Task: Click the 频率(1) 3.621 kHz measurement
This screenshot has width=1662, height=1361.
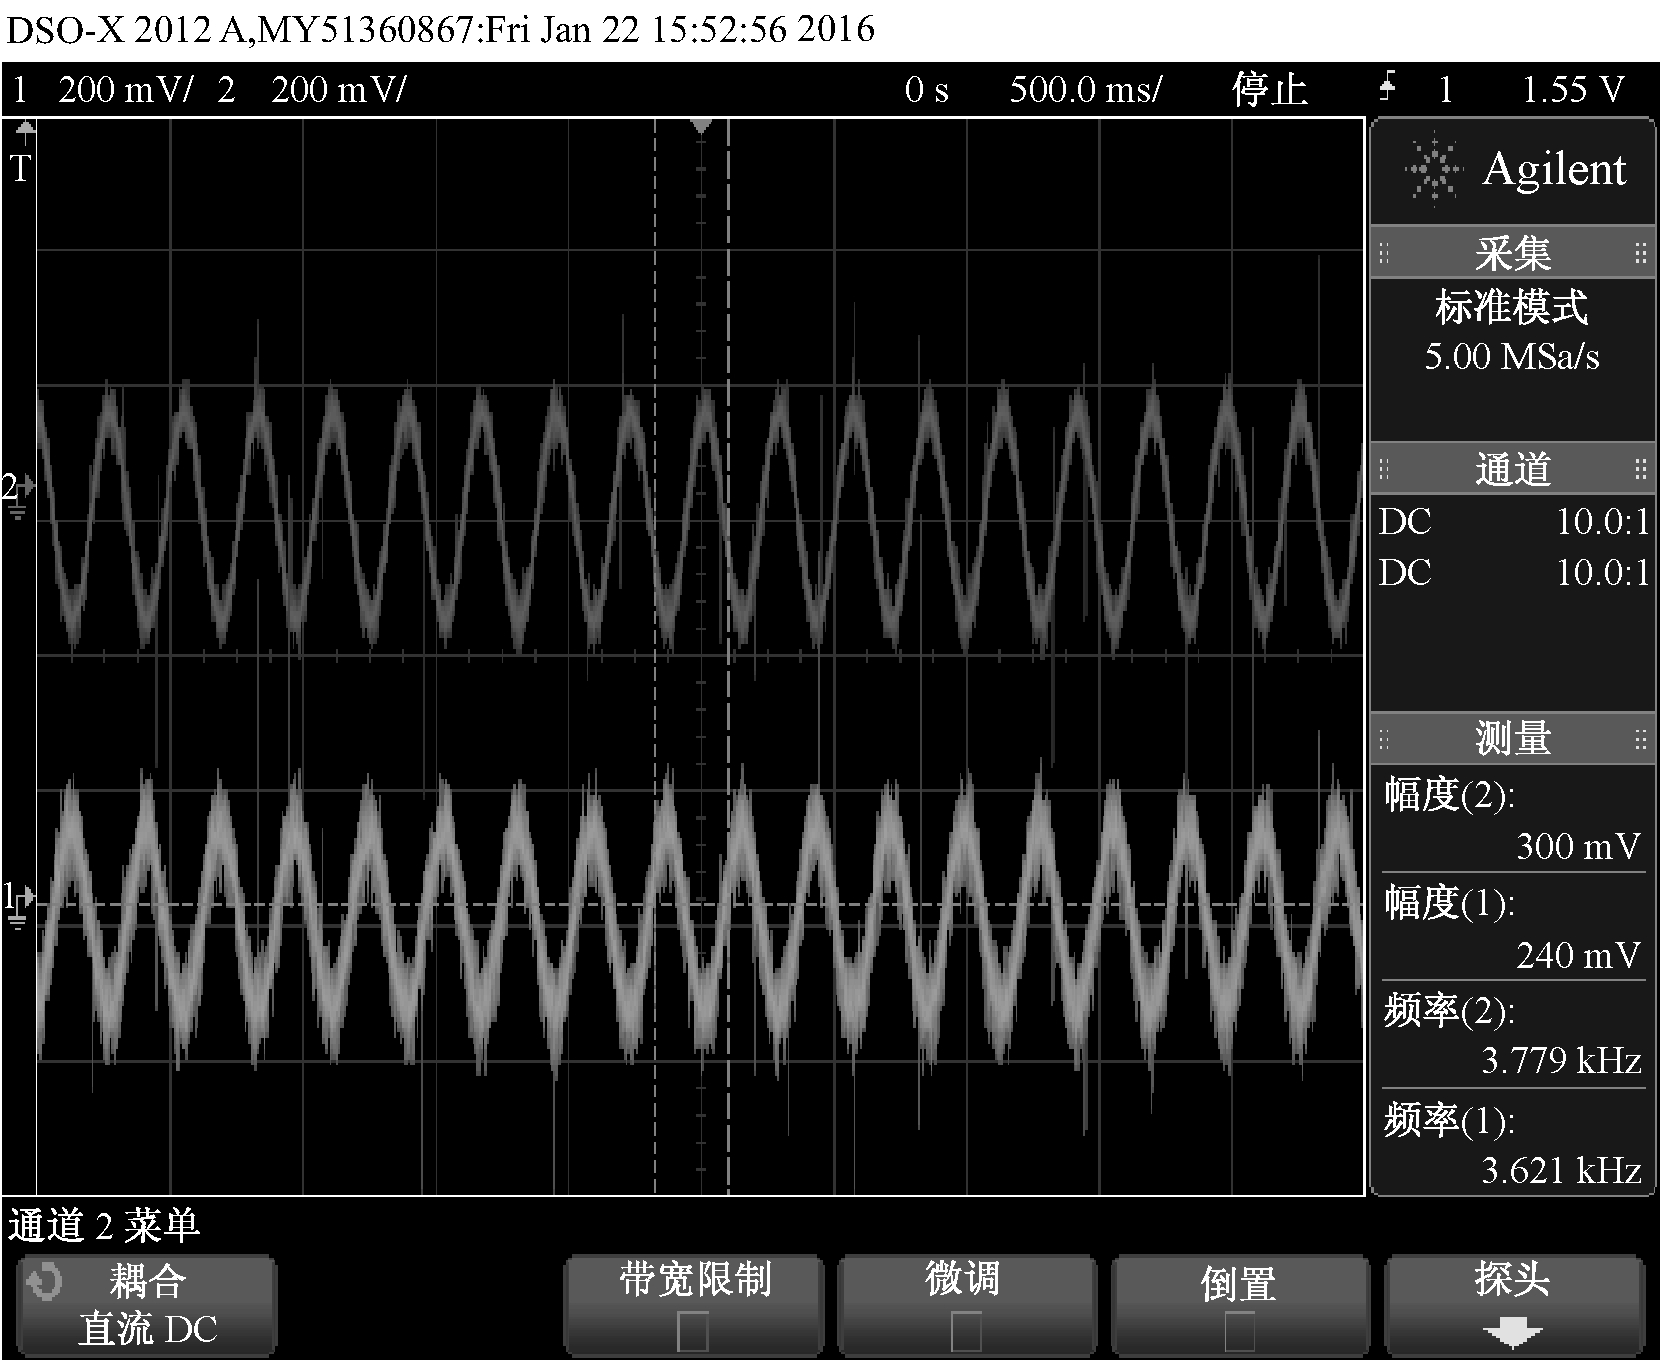Action: (x=1512, y=1145)
